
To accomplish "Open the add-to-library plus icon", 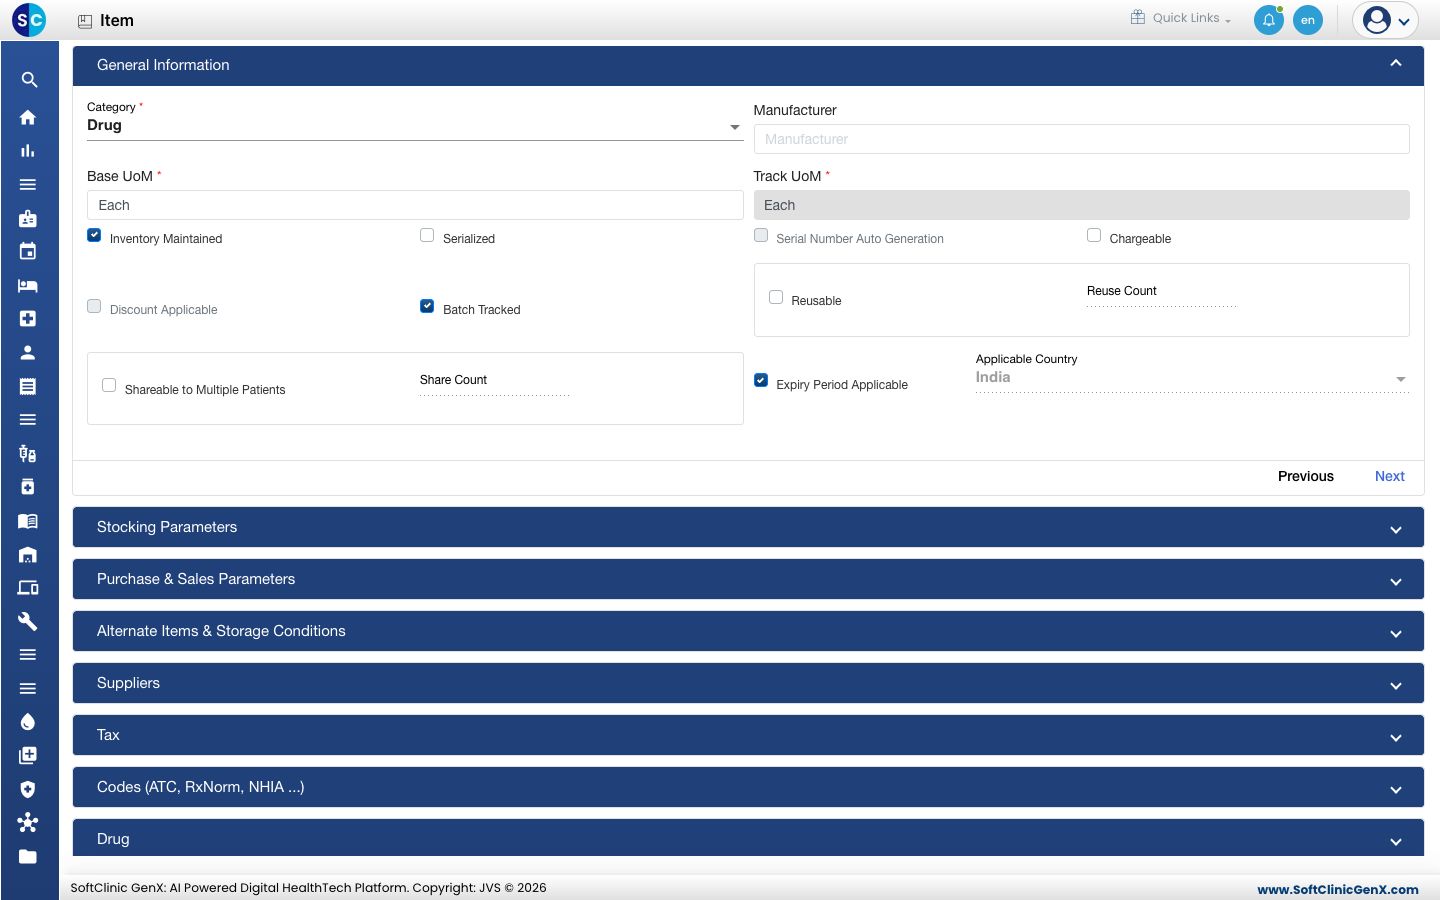I will 28,755.
